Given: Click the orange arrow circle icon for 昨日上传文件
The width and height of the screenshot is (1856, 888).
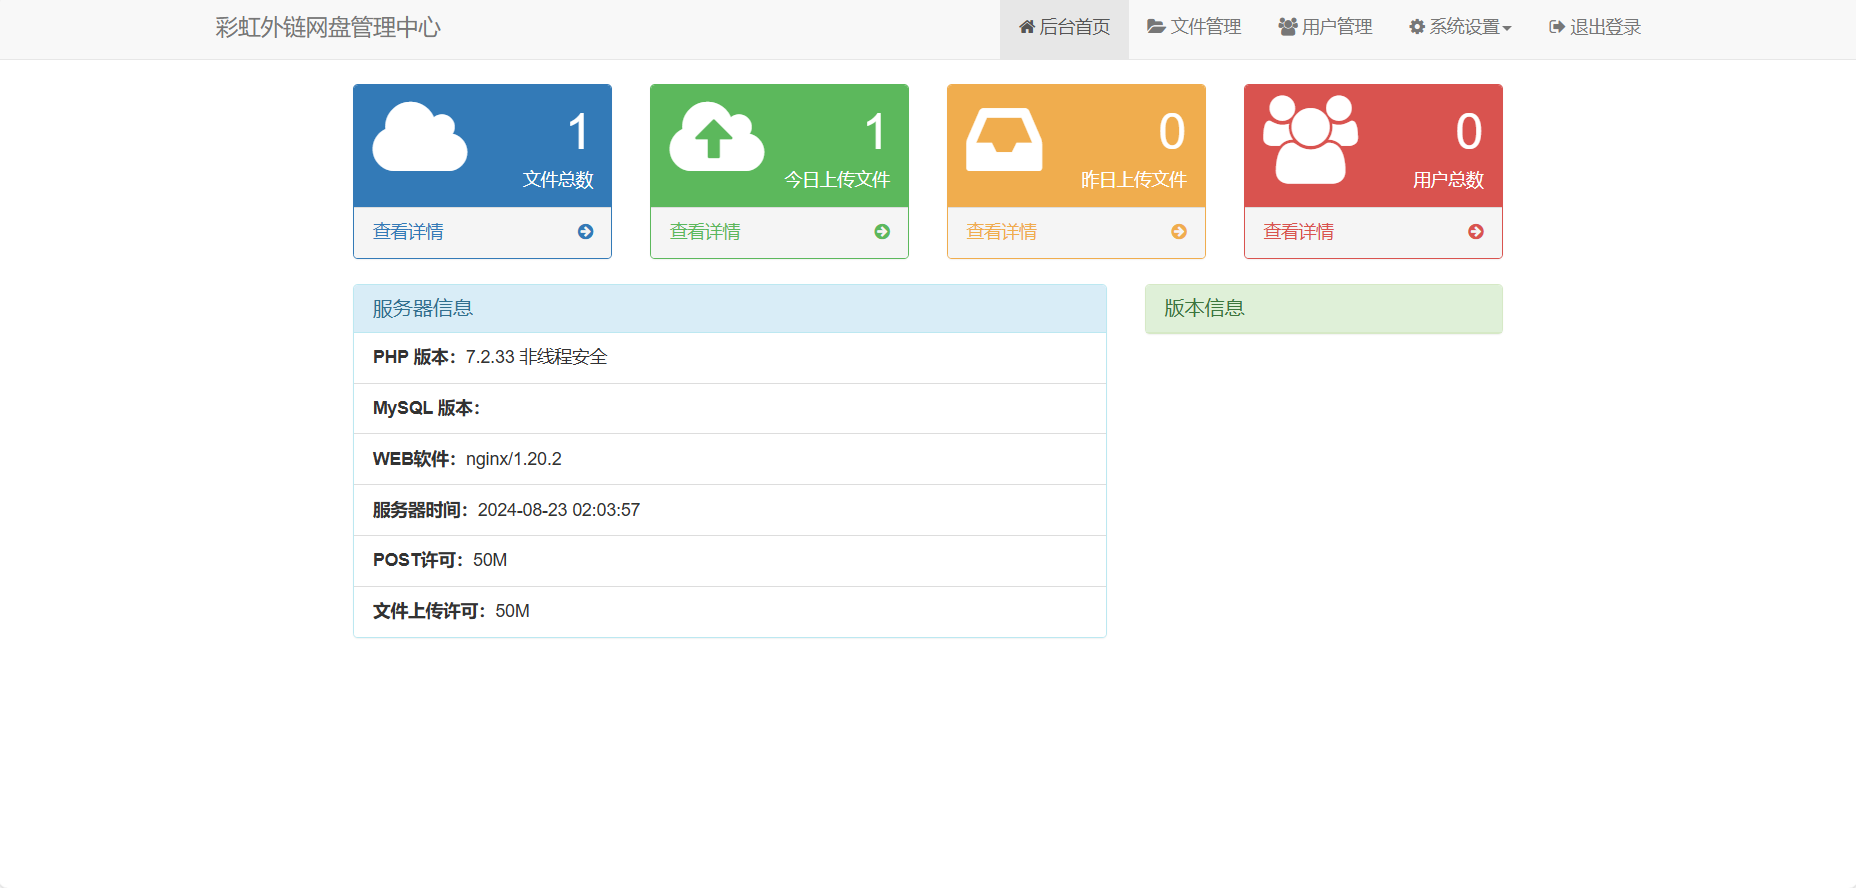Looking at the screenshot, I should click(x=1179, y=232).
